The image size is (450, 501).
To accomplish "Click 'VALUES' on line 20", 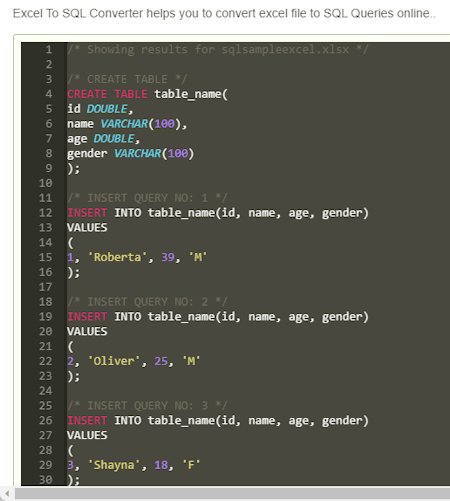I will click(87, 331).
